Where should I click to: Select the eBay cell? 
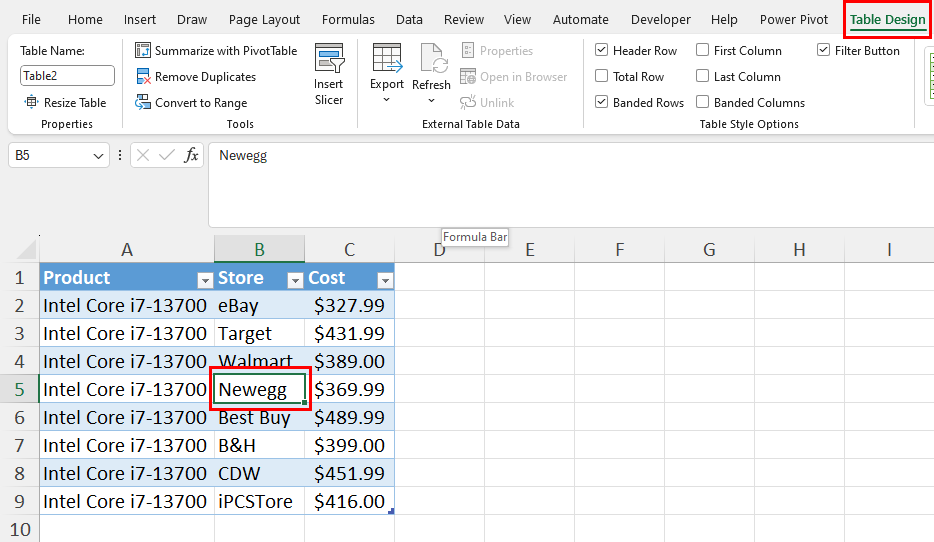click(x=259, y=305)
